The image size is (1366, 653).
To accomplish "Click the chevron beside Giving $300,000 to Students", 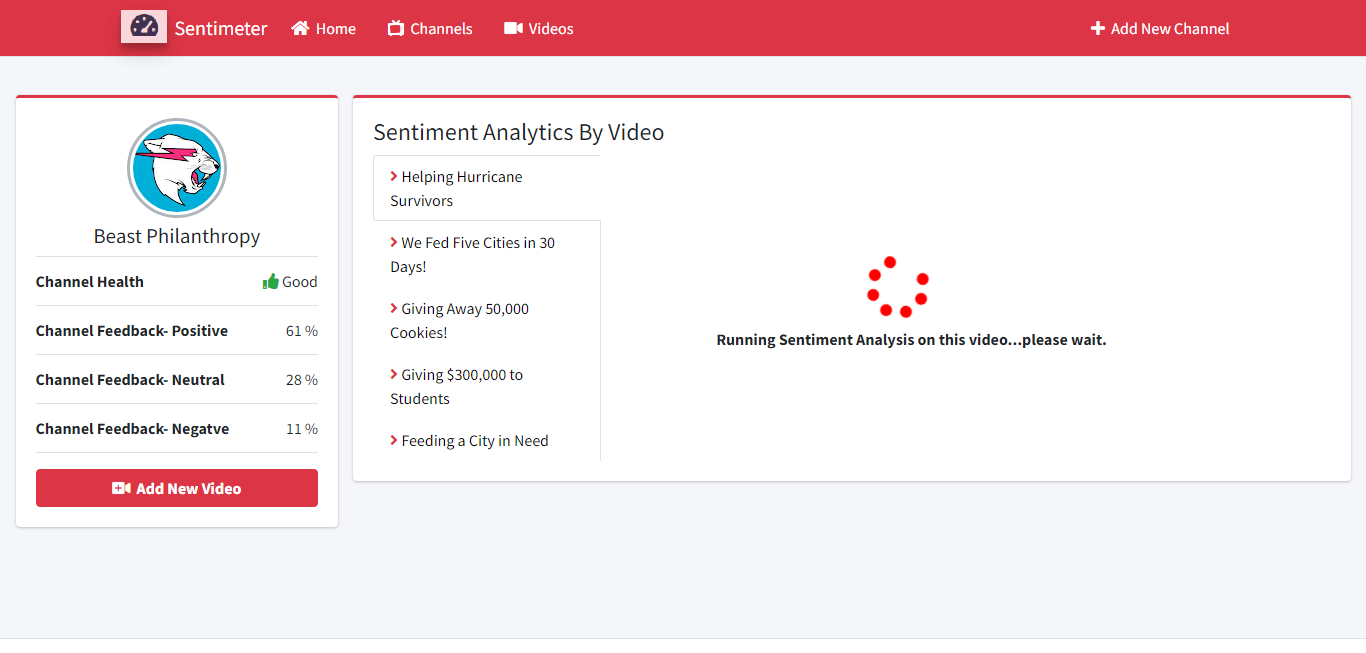I will (x=394, y=374).
